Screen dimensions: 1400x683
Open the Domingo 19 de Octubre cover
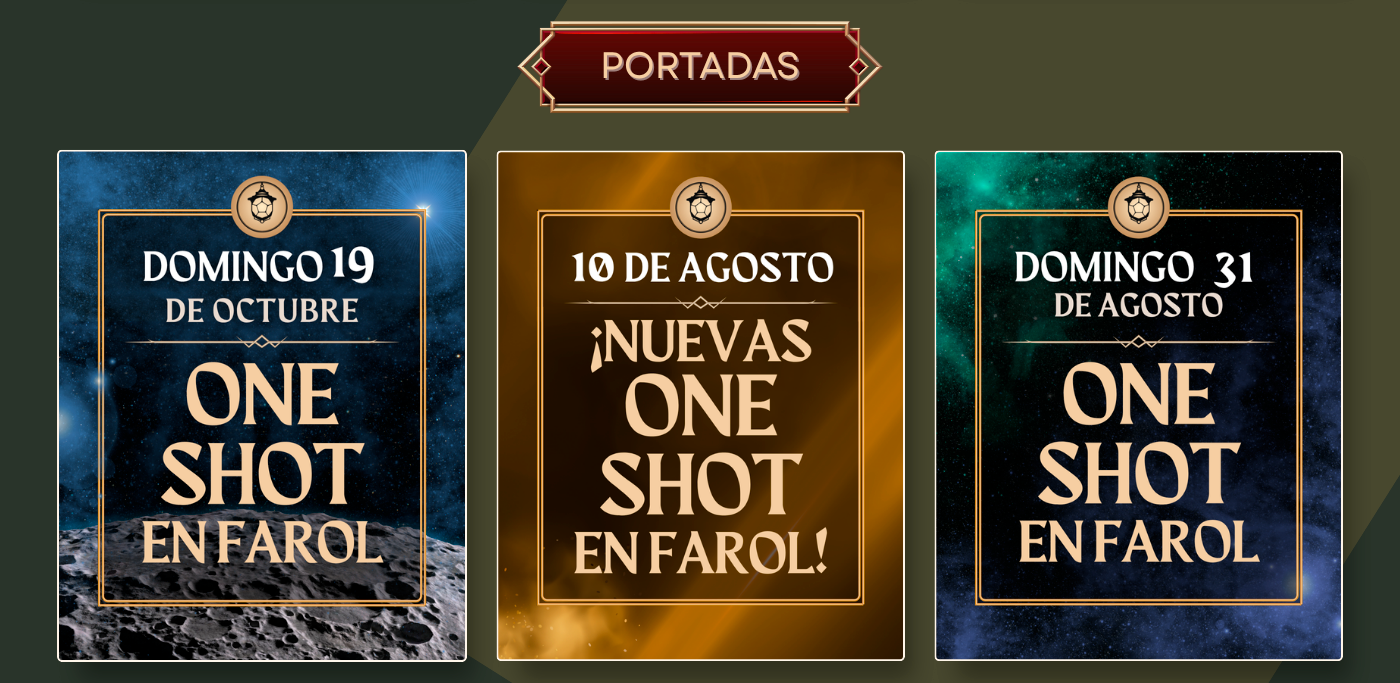click(x=262, y=406)
